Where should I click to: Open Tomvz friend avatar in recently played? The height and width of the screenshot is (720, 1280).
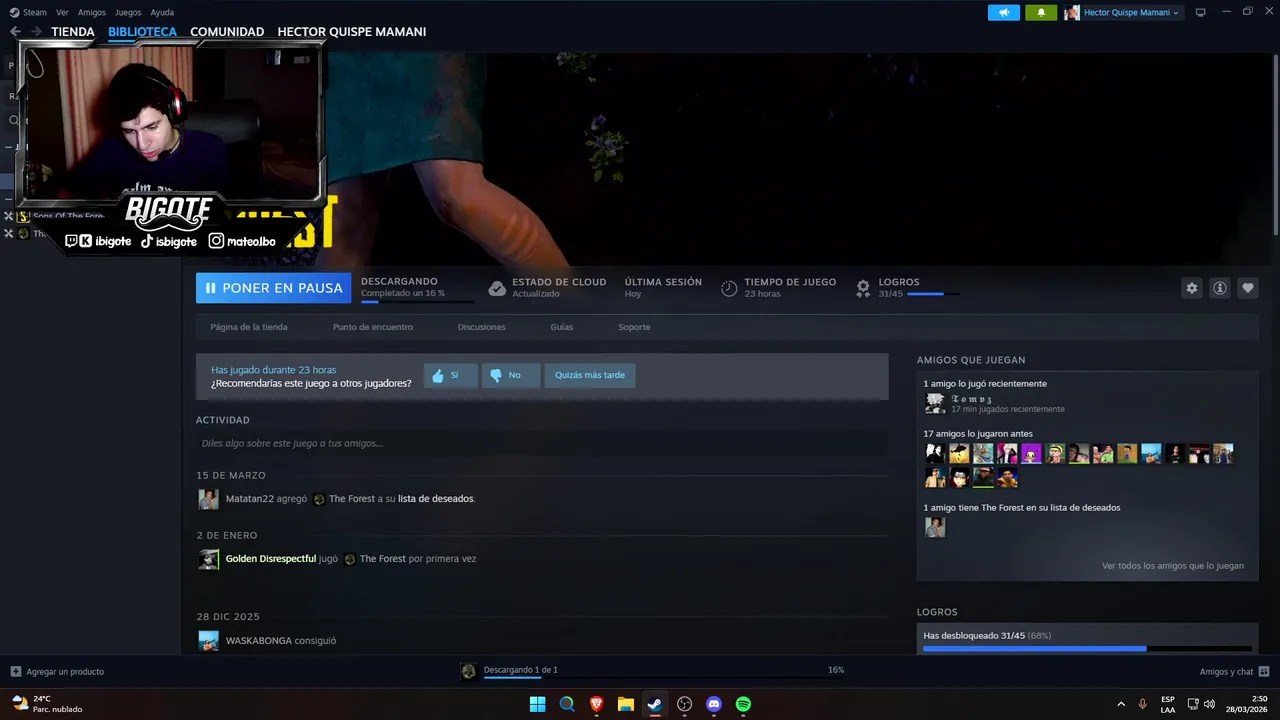[935, 403]
